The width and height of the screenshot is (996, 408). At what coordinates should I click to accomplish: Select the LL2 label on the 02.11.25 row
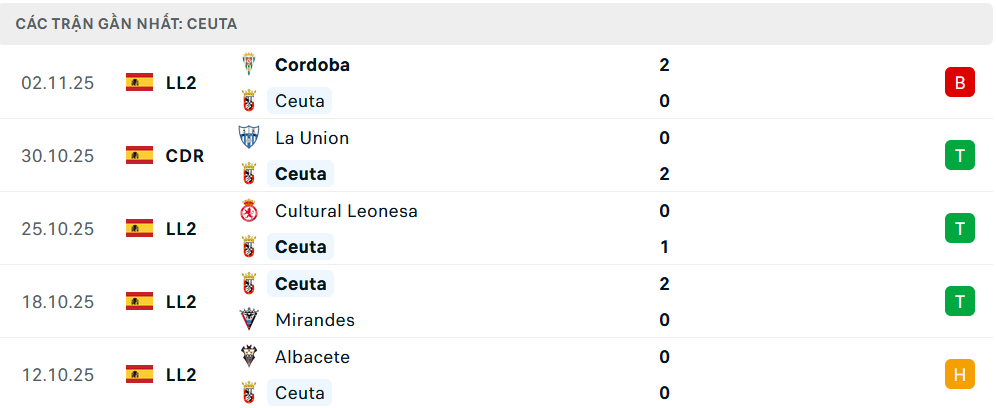[181, 82]
